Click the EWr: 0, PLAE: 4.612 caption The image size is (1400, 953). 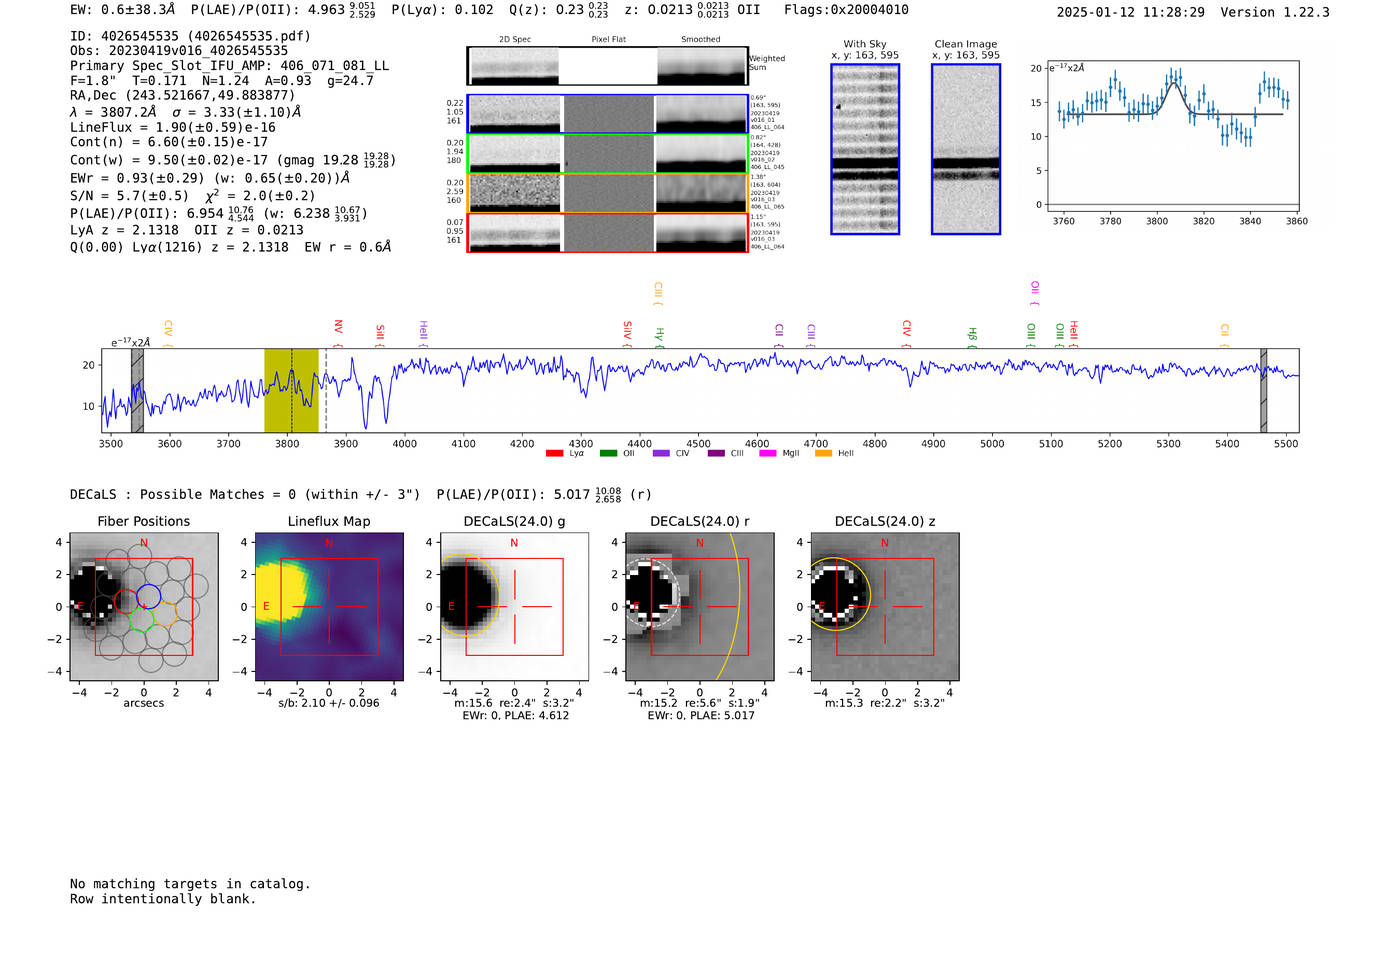click(x=515, y=716)
